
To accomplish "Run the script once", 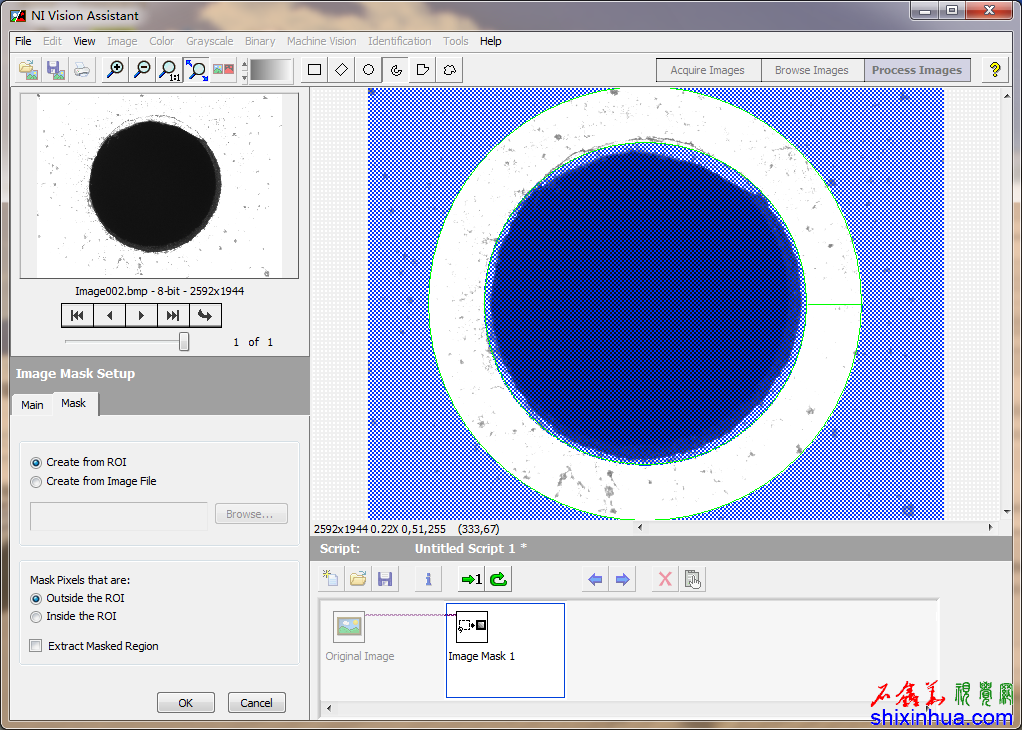I will pyautogui.click(x=471, y=579).
